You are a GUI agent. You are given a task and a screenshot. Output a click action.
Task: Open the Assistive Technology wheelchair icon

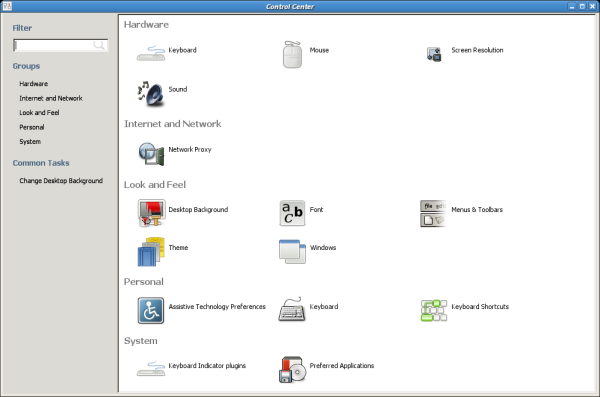tap(151, 310)
